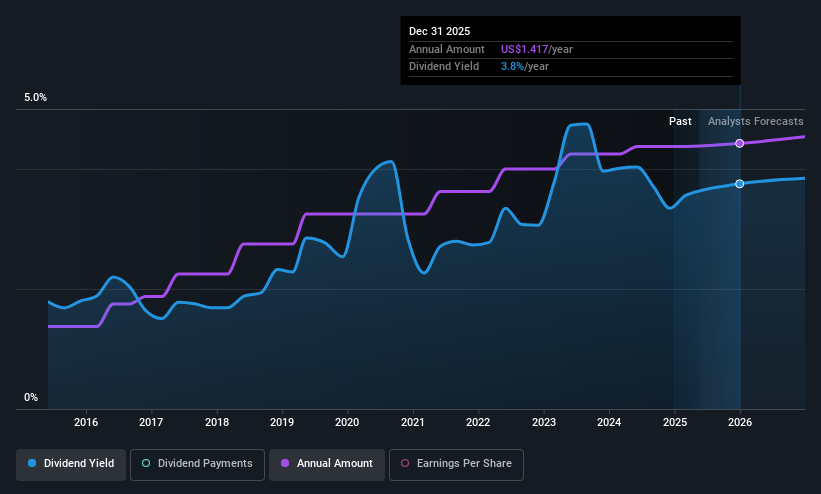This screenshot has height=494, width=821.
Task: Toggle the Annual Amount legend button
Action: [x=327, y=465]
